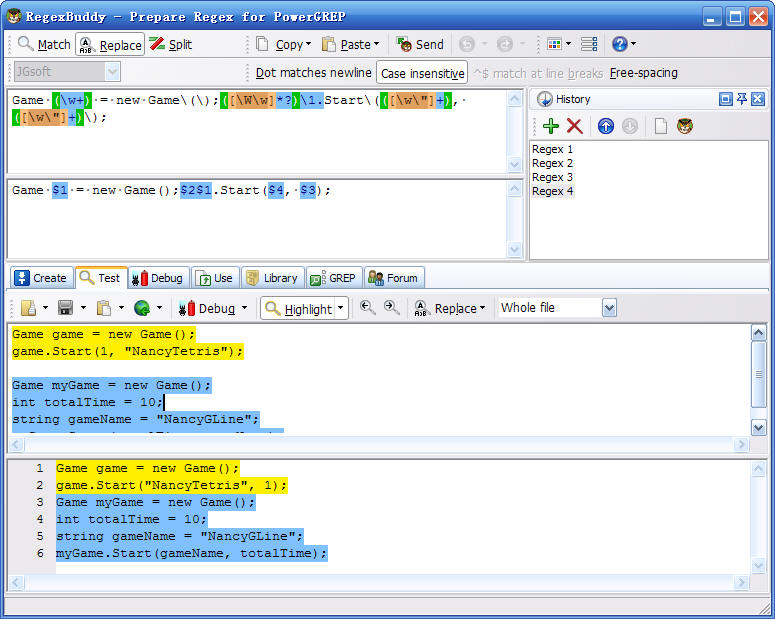Viewport: 775px width, 619px height.
Task: Click the Send button
Action: pos(420,44)
